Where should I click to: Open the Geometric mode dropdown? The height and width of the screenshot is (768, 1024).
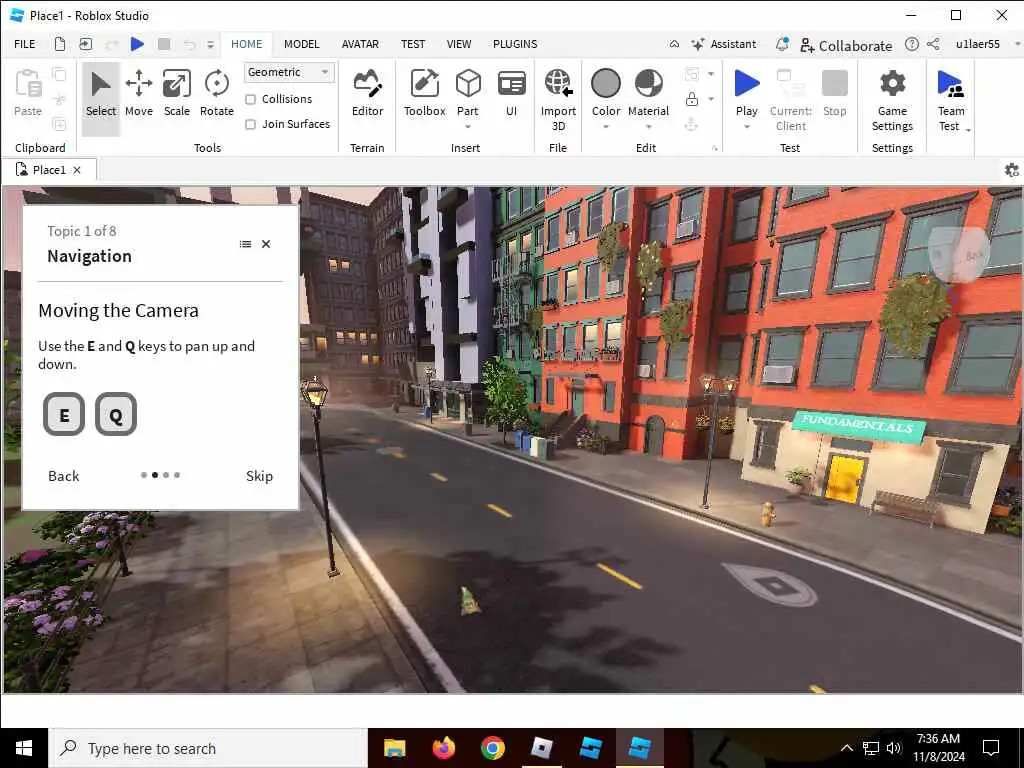coord(289,72)
